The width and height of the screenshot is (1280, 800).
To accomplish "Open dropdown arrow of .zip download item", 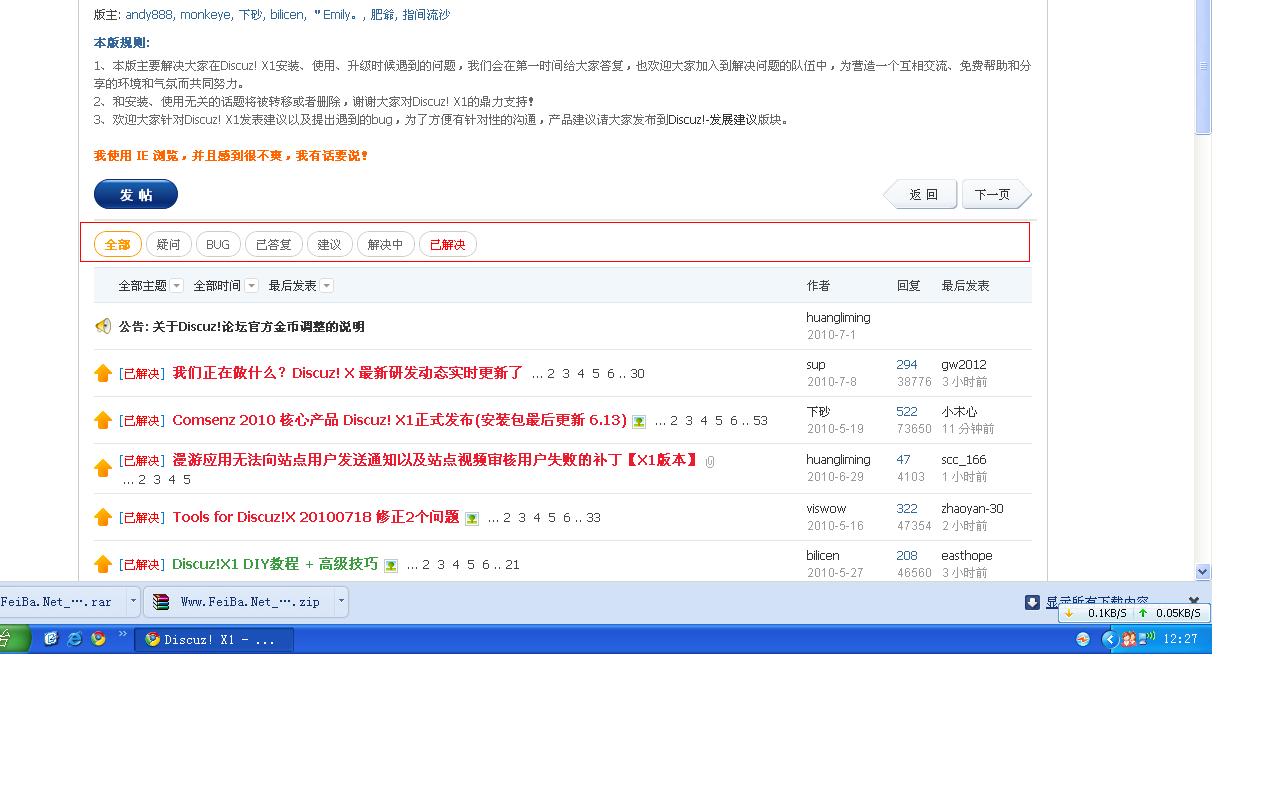I will click(x=341, y=602).
